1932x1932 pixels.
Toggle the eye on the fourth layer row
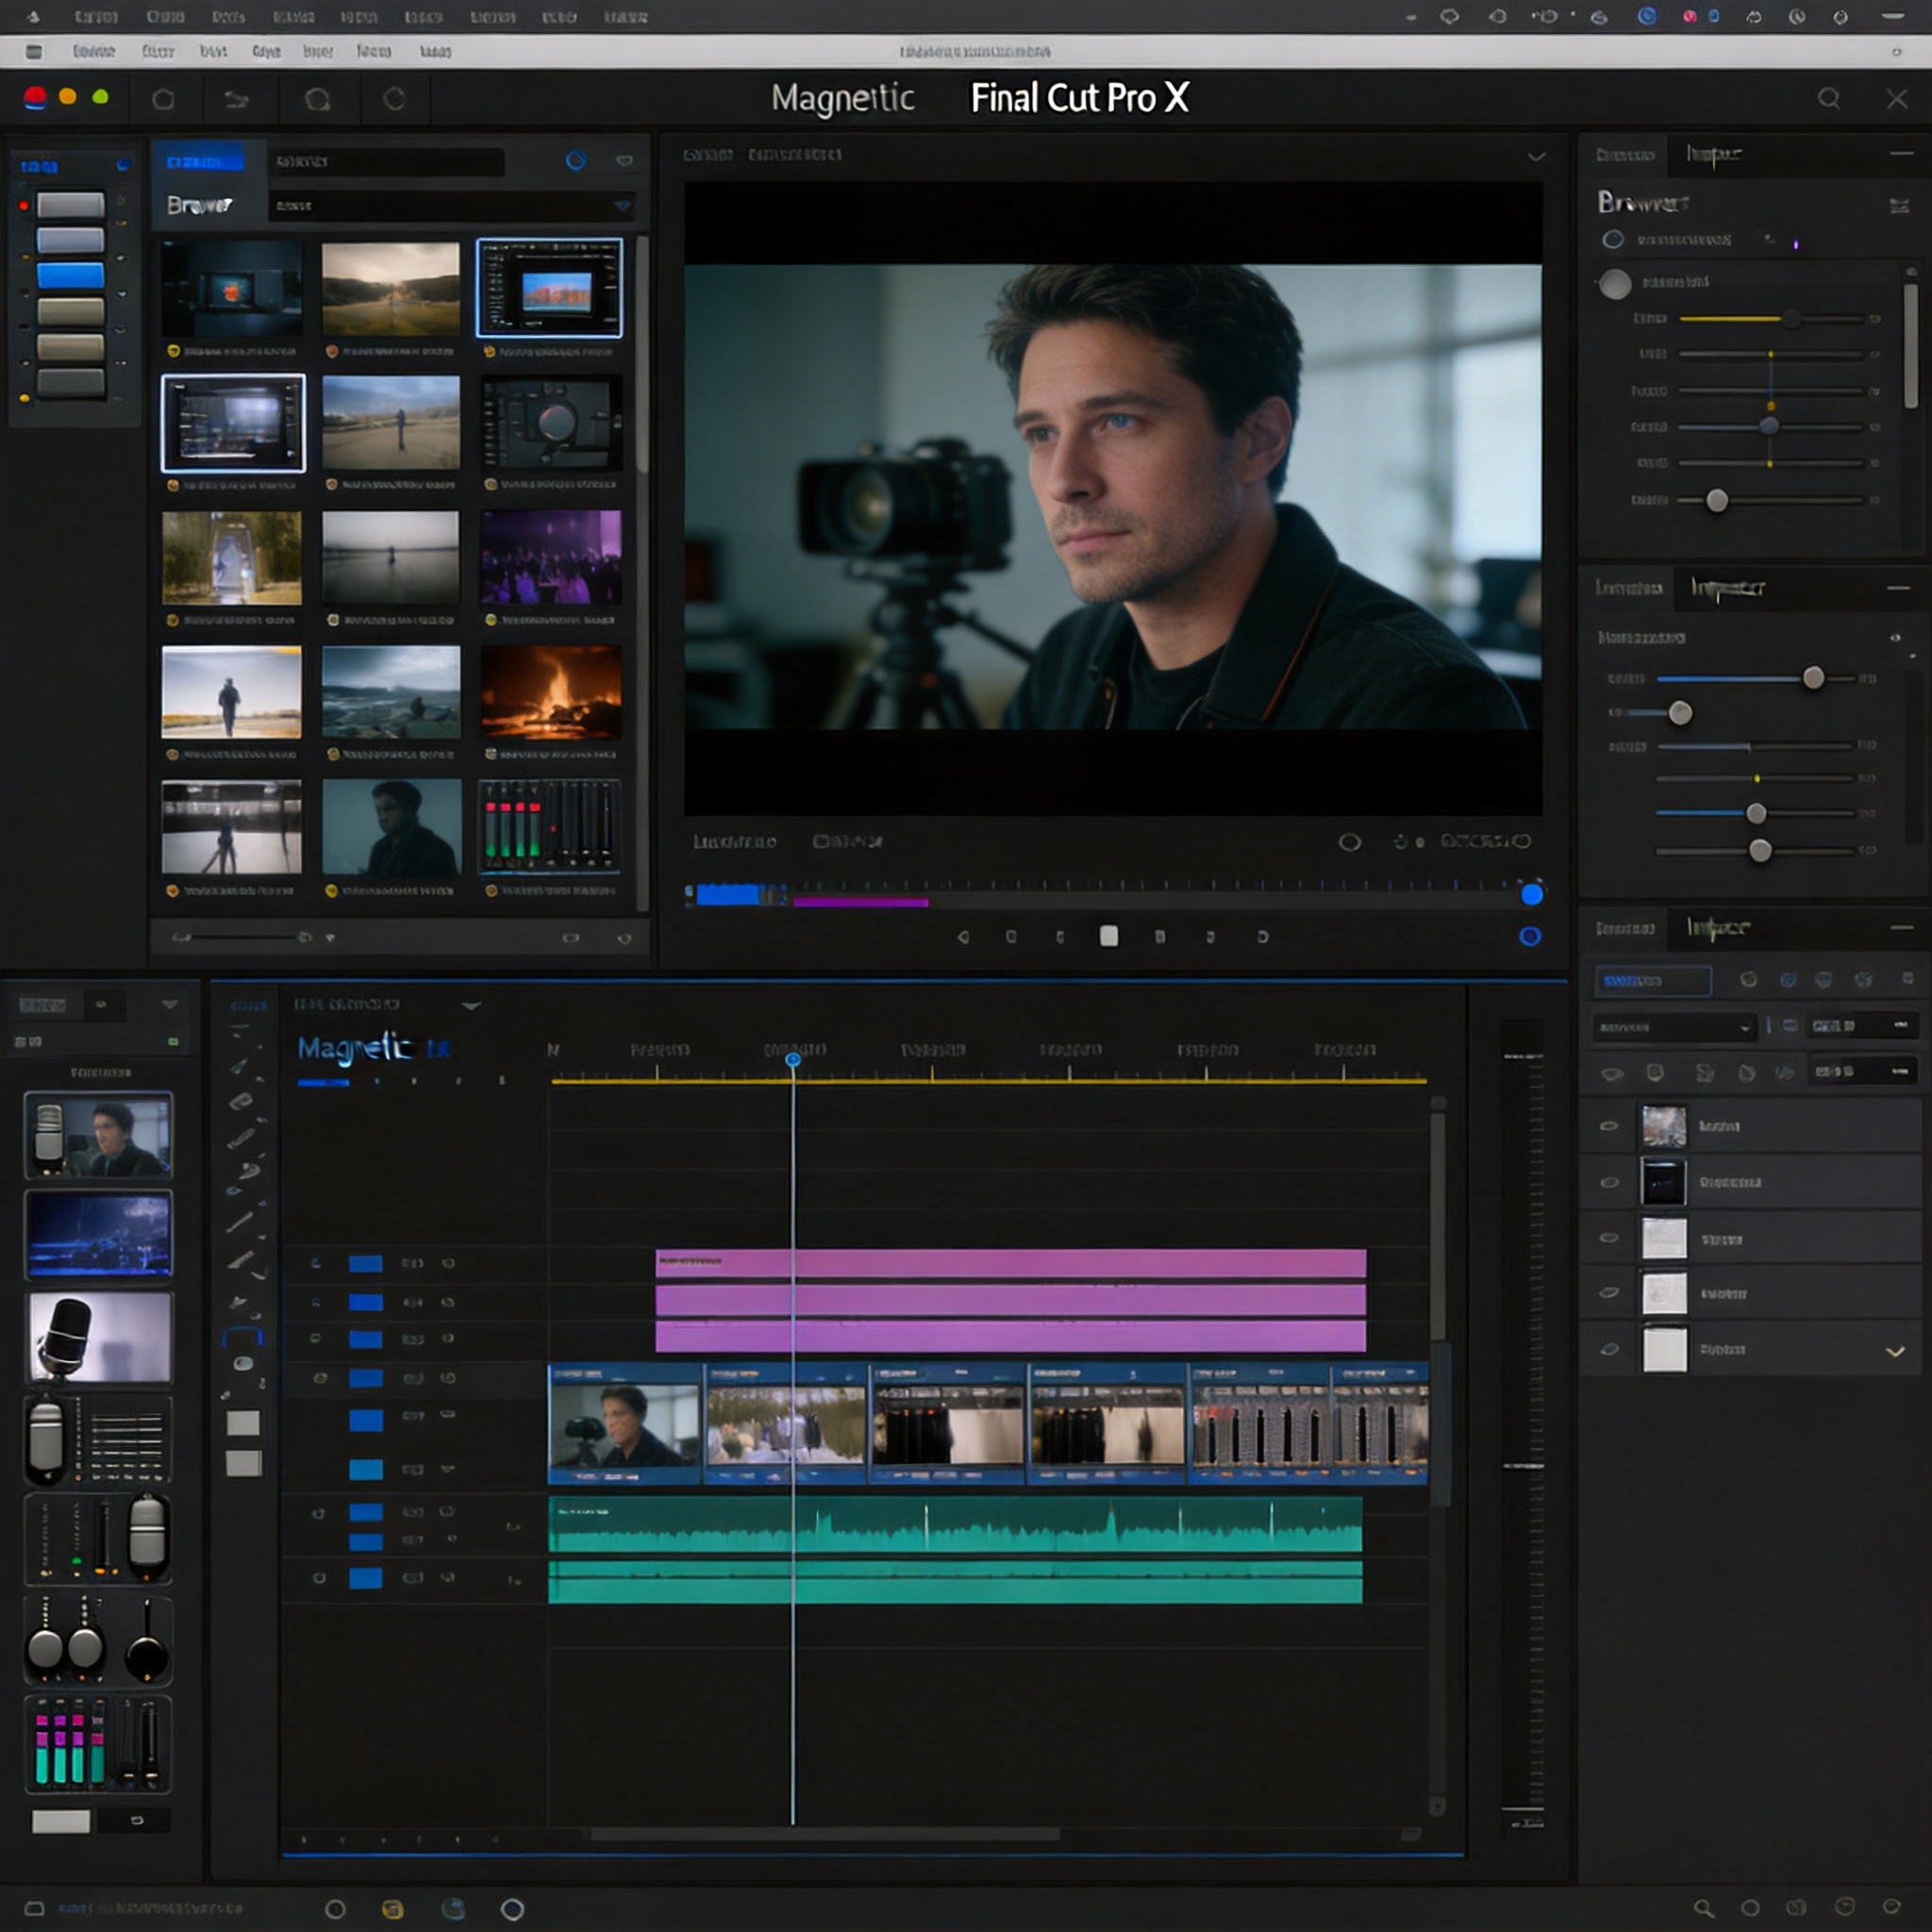1608,1293
